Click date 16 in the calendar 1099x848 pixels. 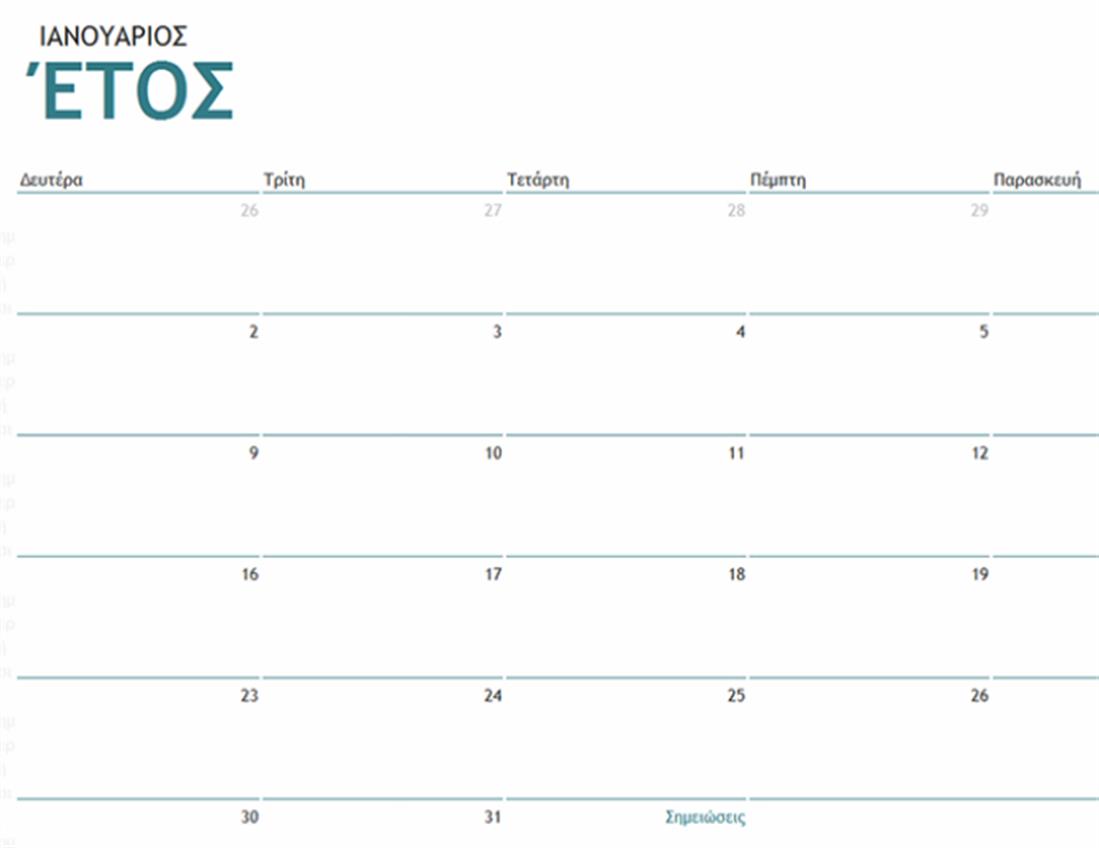coord(250,575)
